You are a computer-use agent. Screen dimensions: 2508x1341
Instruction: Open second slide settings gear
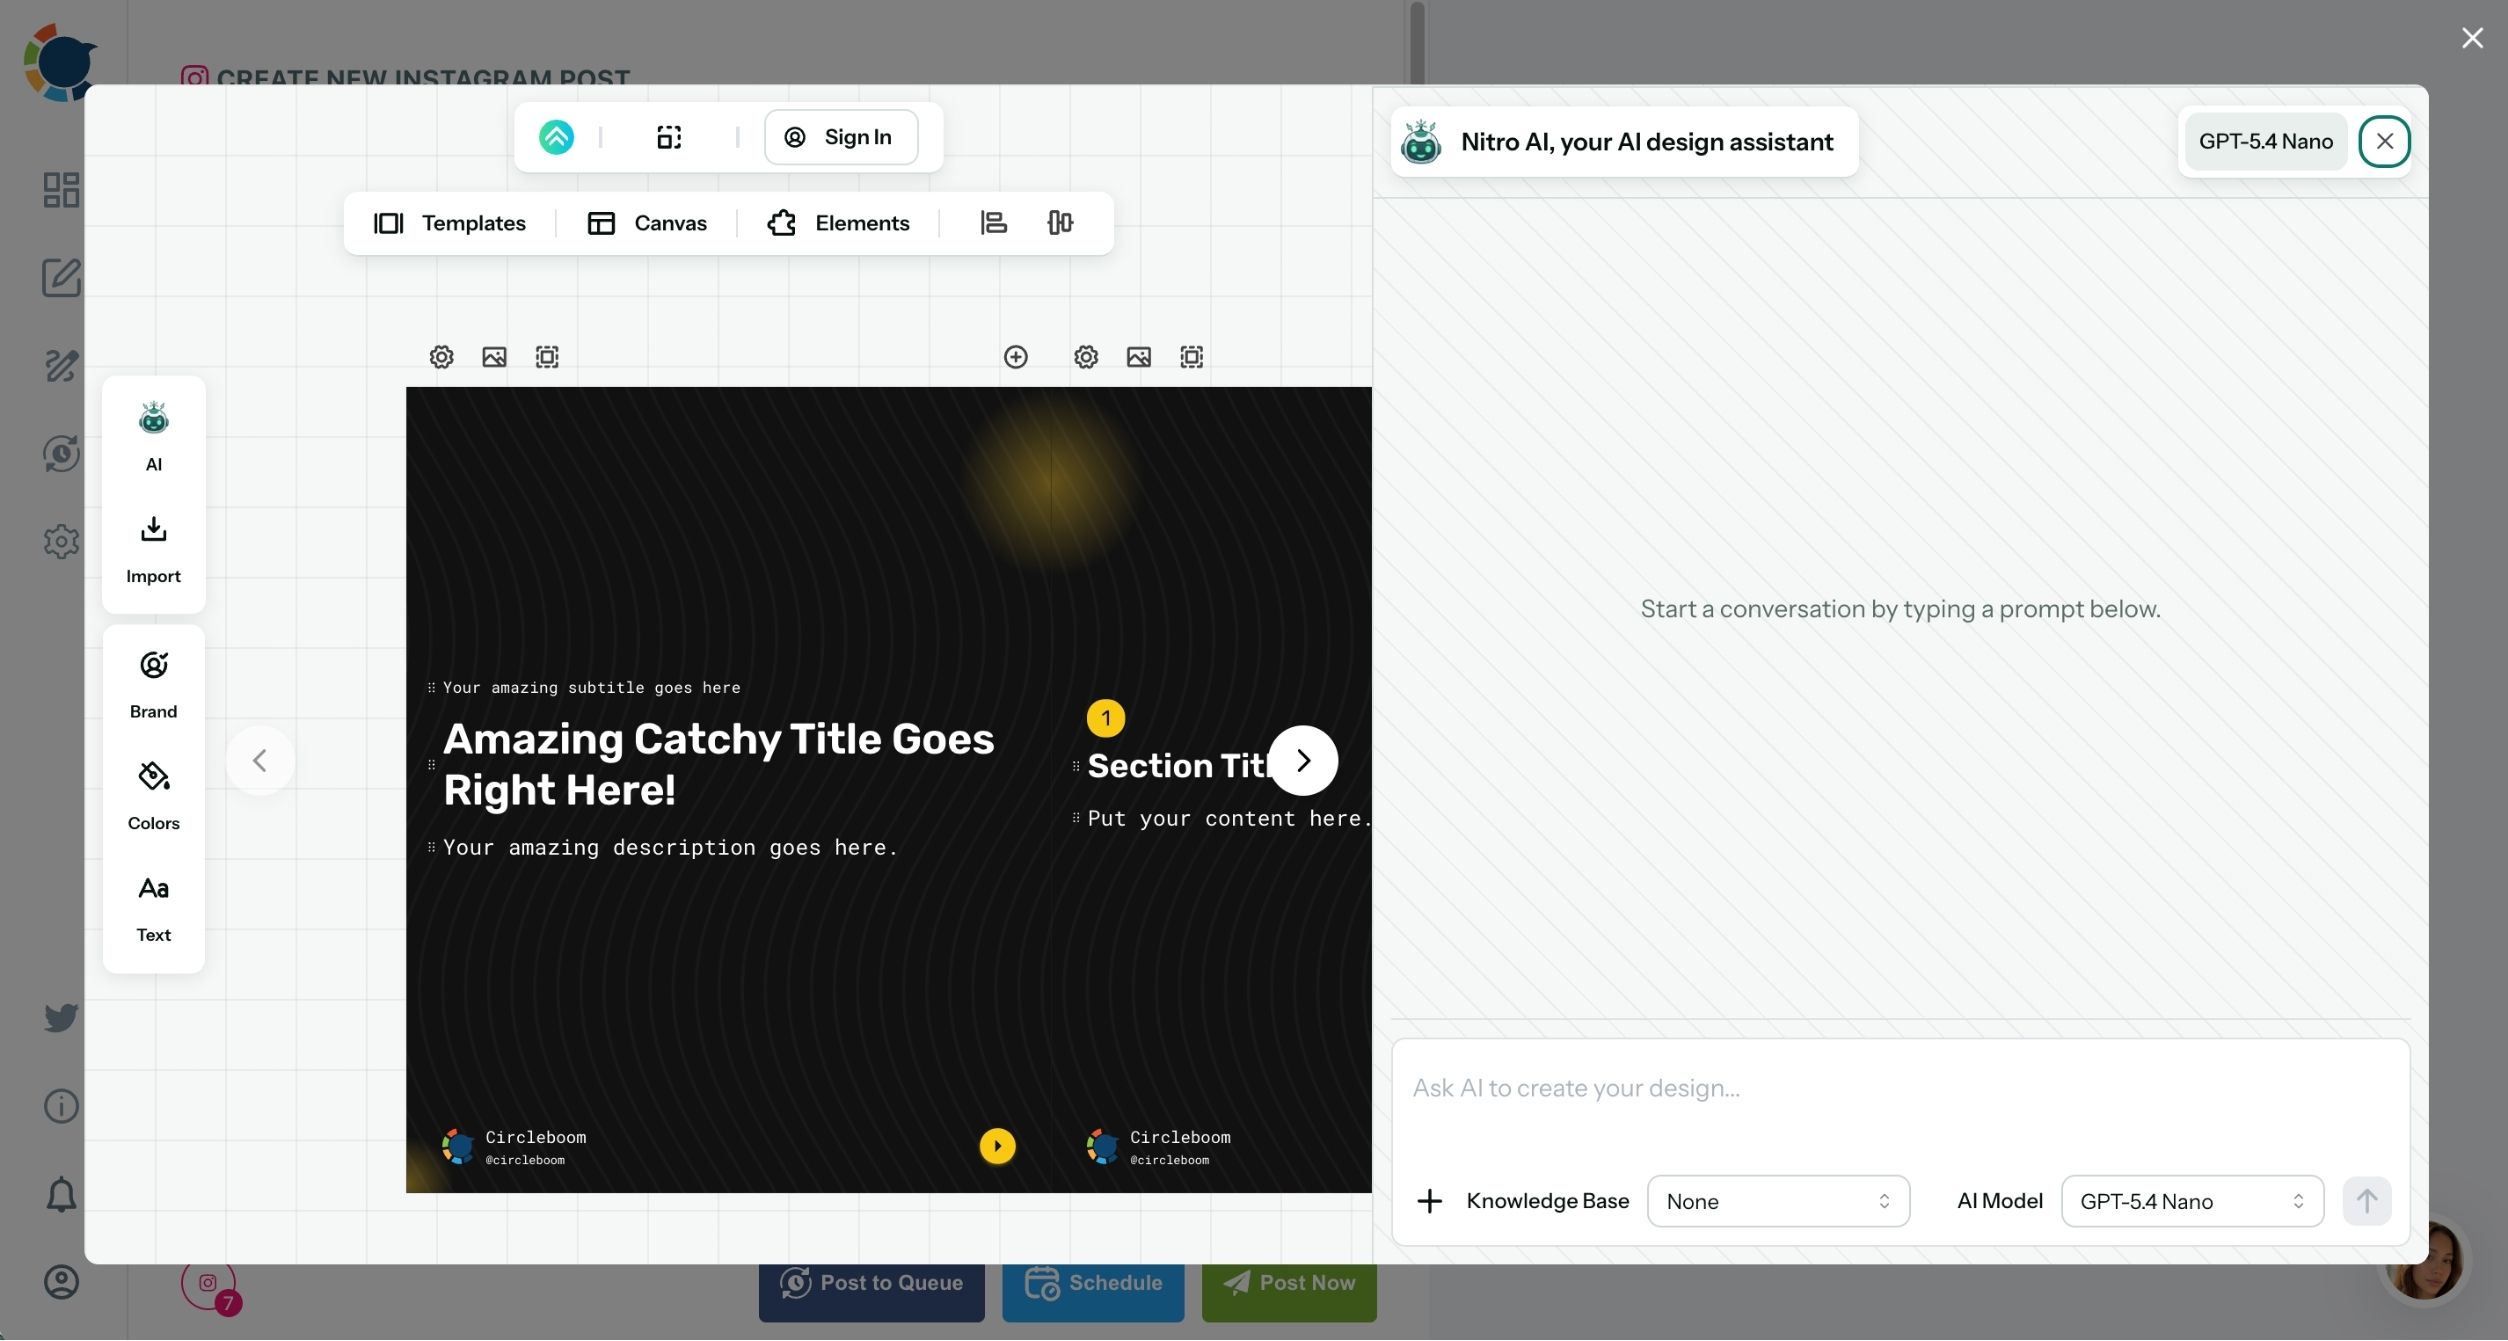pos(1086,357)
